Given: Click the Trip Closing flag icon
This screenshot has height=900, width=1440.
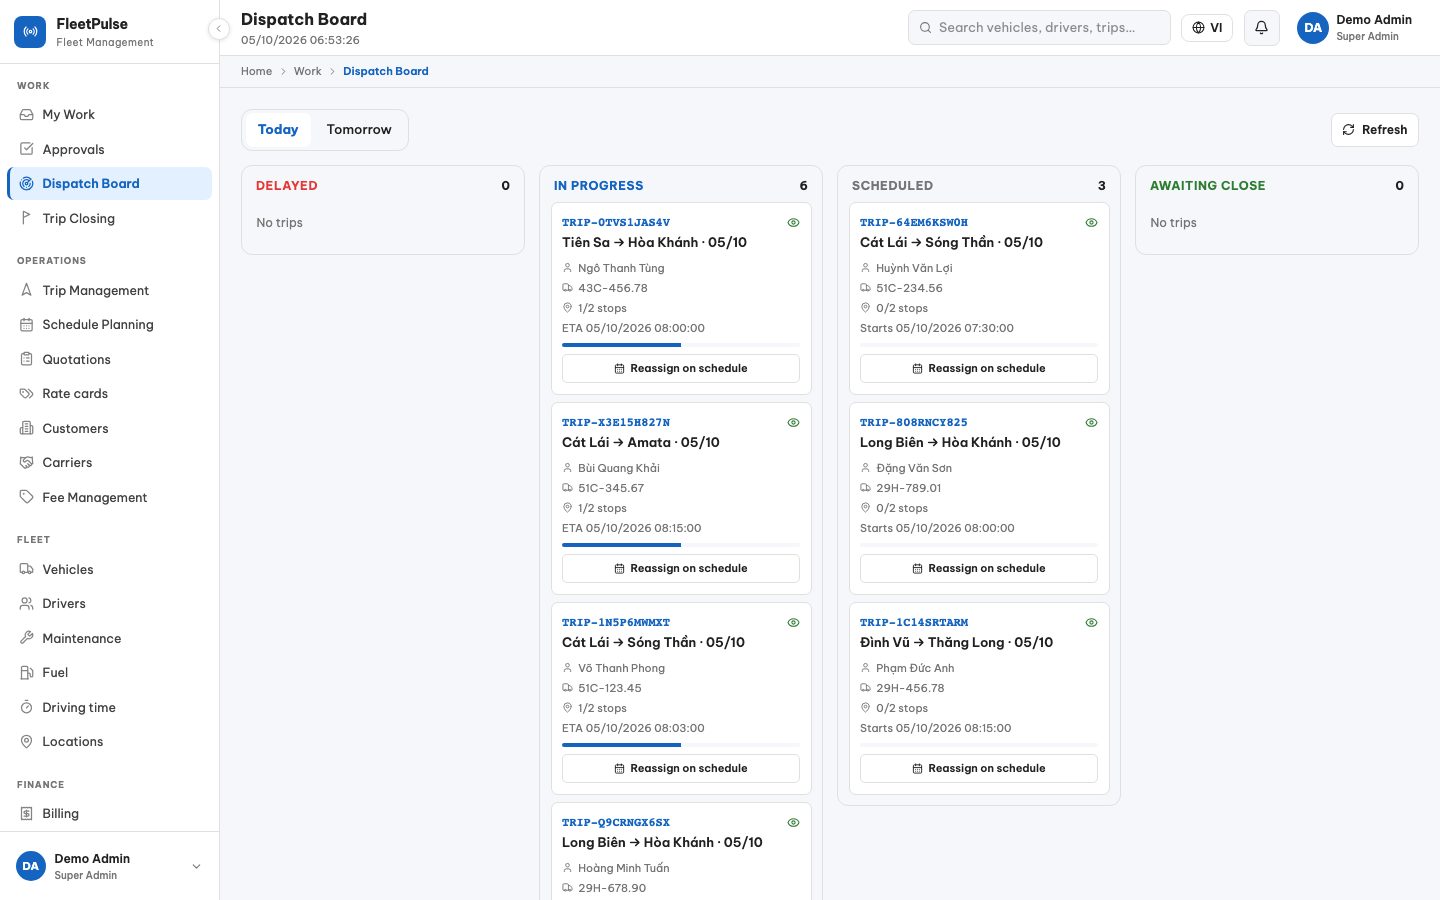Looking at the screenshot, I should [x=27, y=218].
